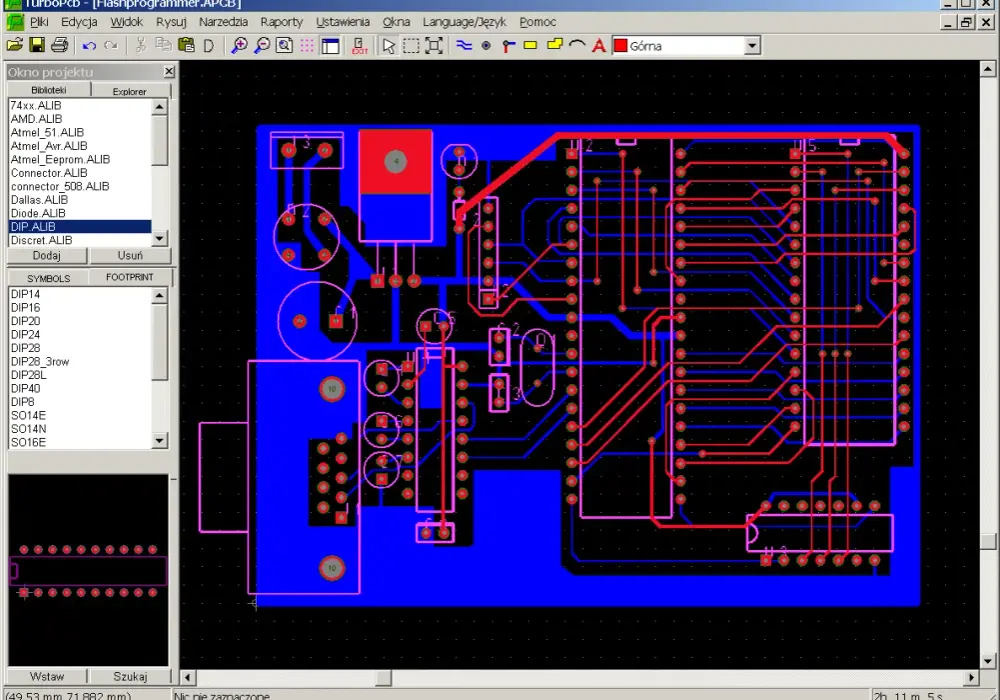This screenshot has width=1000, height=700.
Task: Close the Okno projektu panel
Action: 169,71
